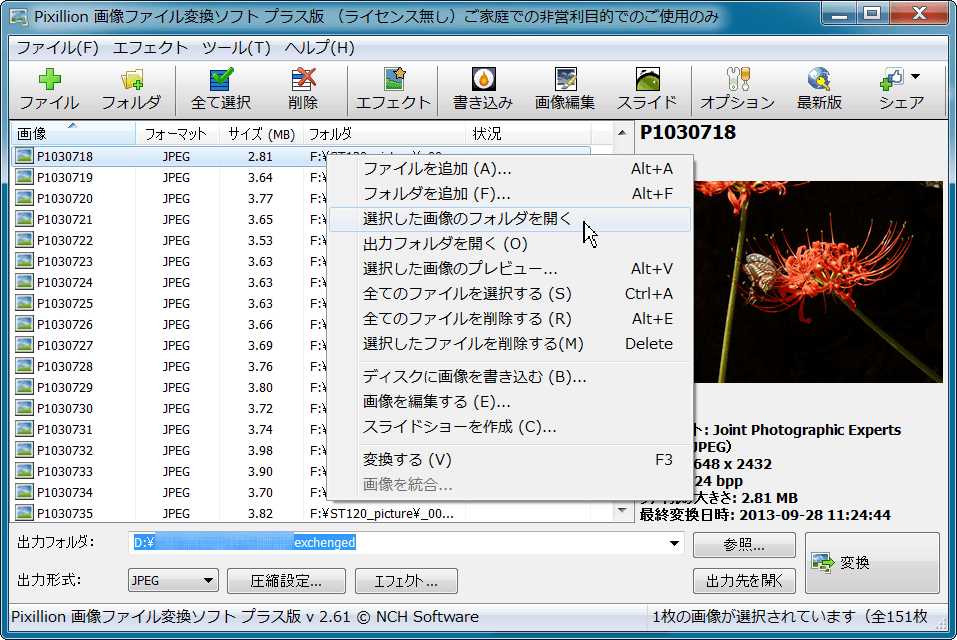Choose 全てのファイルを削除する (R)
The width and height of the screenshot is (957, 640).
(x=510, y=319)
